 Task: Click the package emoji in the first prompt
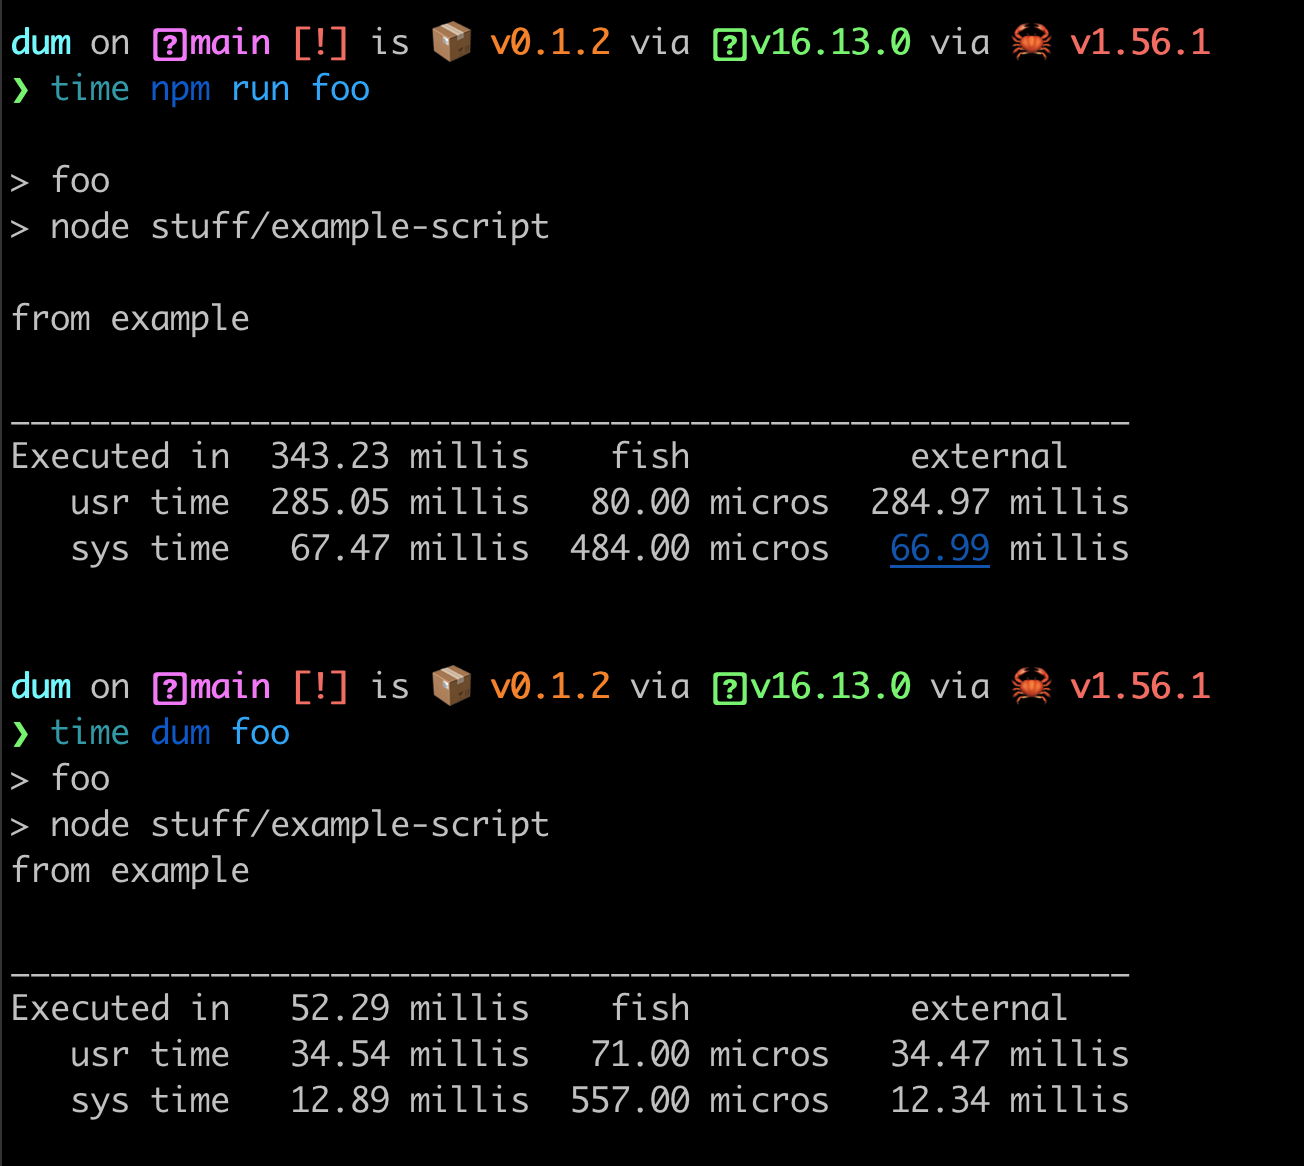pos(451,42)
